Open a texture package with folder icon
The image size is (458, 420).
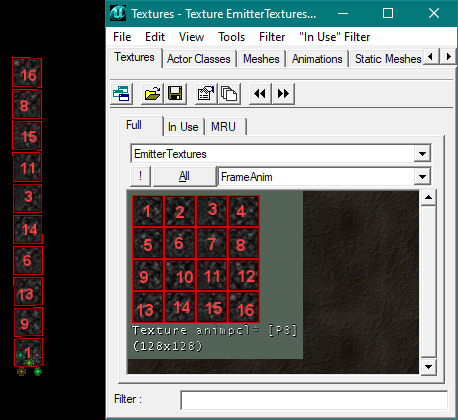pyautogui.click(x=152, y=94)
